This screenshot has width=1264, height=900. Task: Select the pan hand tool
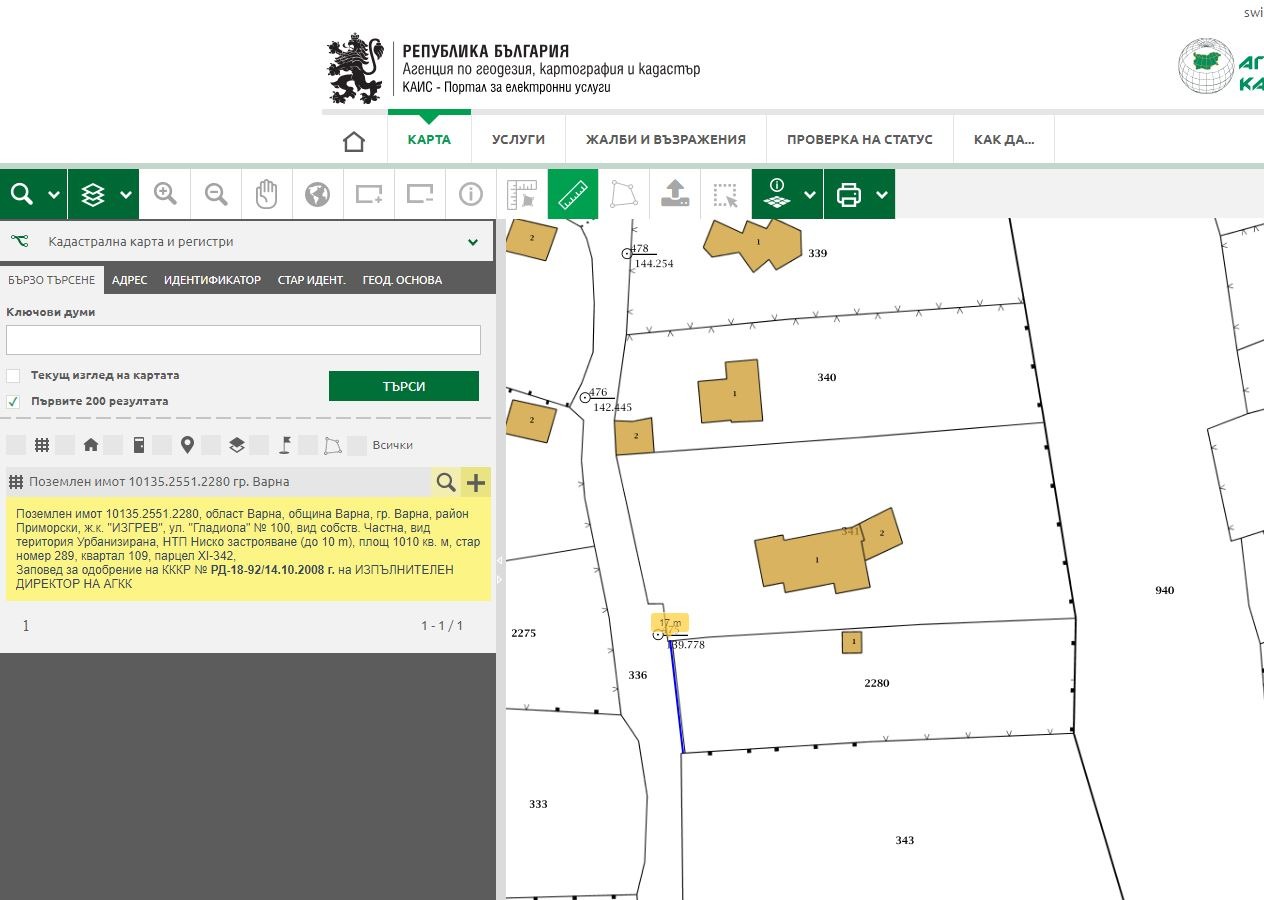click(266, 194)
